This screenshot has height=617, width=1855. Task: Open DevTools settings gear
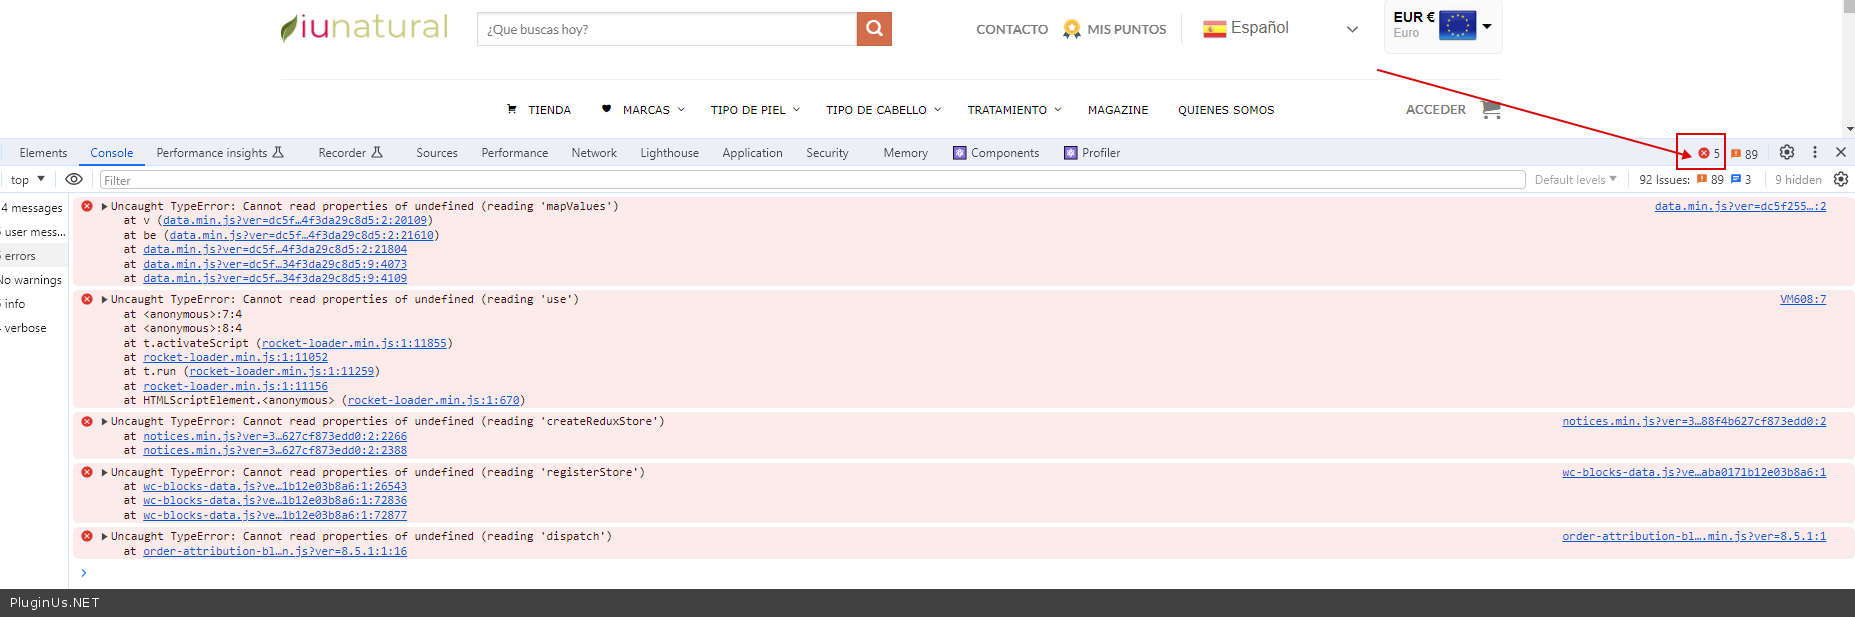pos(1787,152)
